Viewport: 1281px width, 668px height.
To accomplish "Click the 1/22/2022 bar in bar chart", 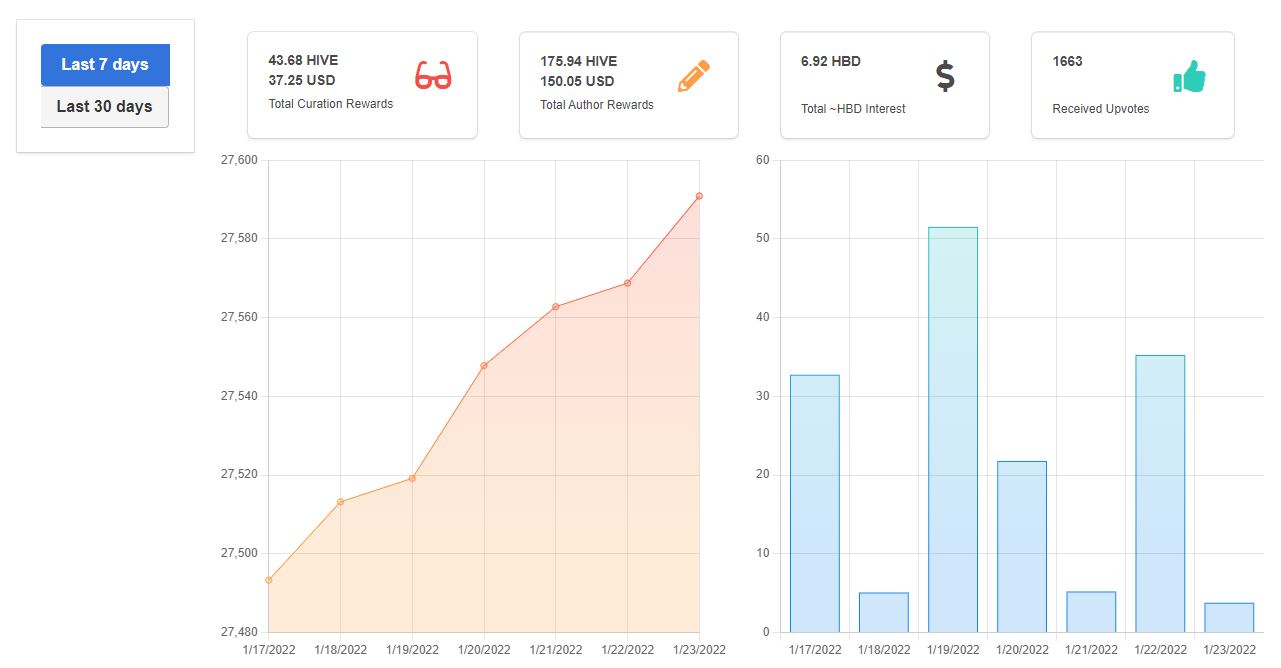I will tap(1160, 494).
